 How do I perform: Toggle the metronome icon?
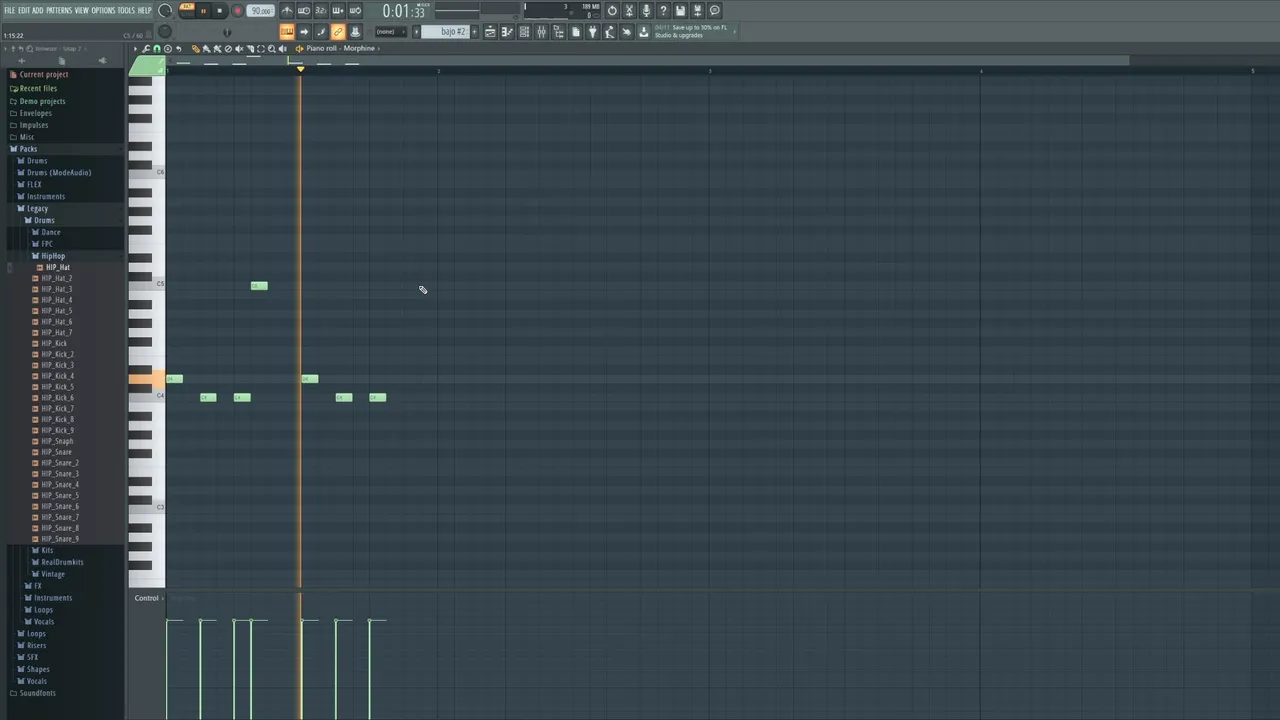[287, 10]
